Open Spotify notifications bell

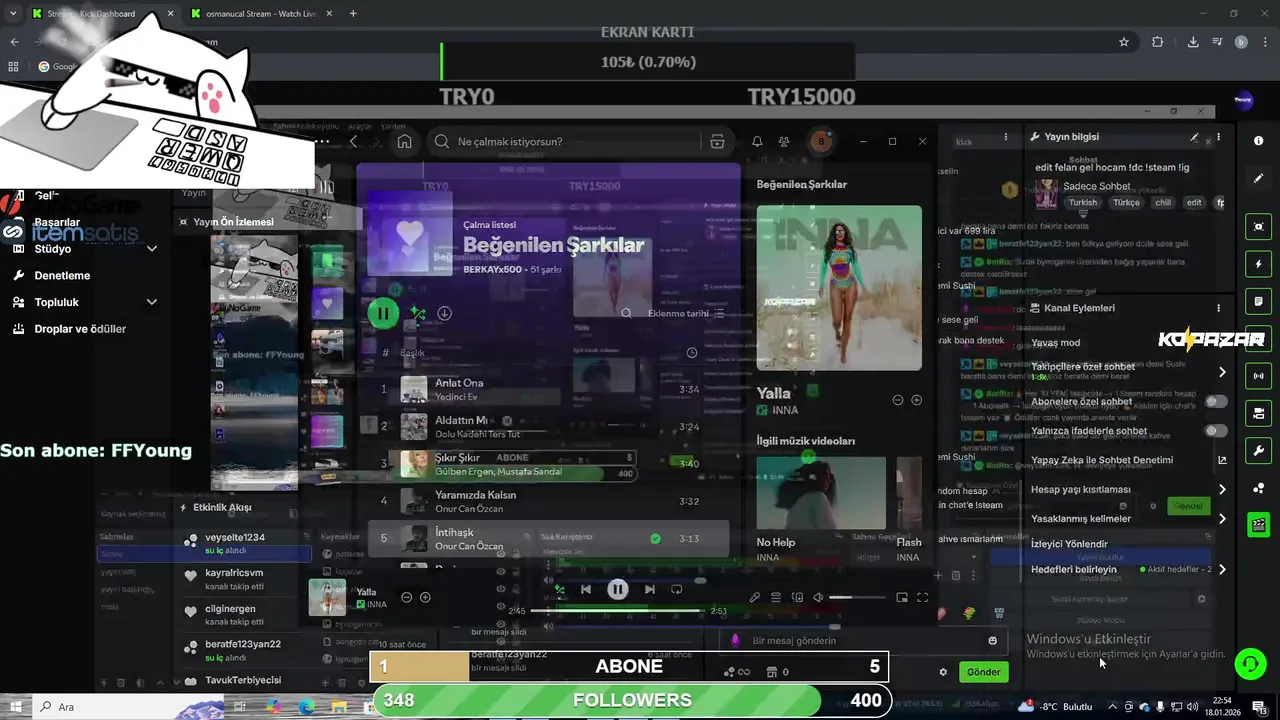pyautogui.click(x=757, y=142)
